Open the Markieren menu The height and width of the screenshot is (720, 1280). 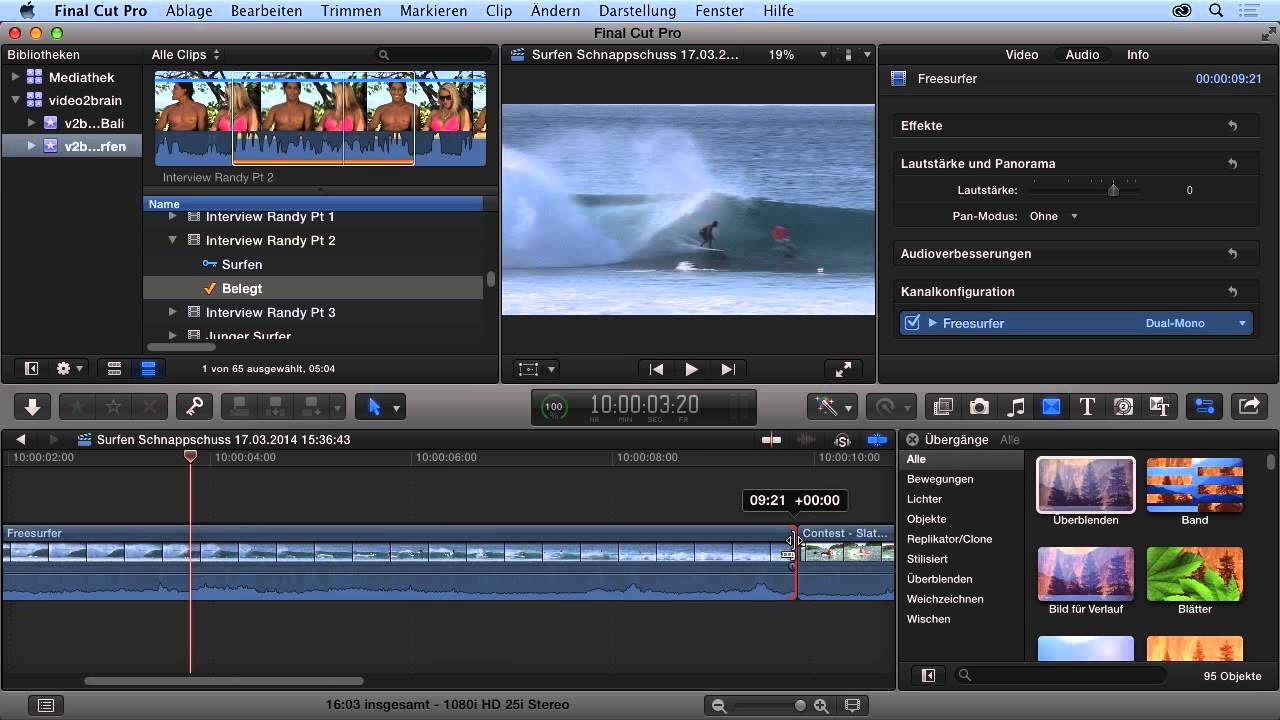(x=433, y=11)
